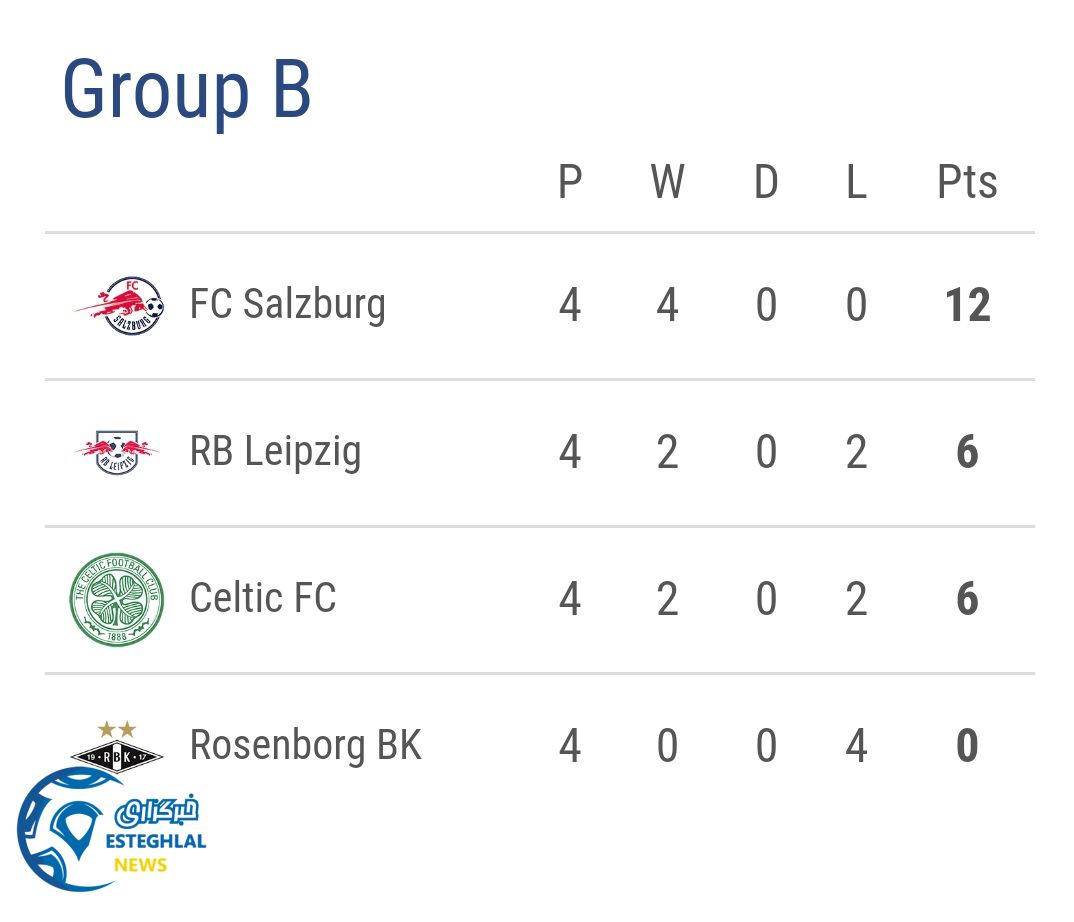
Task: Open the Rosenborg BK team name
Action: tap(305, 746)
